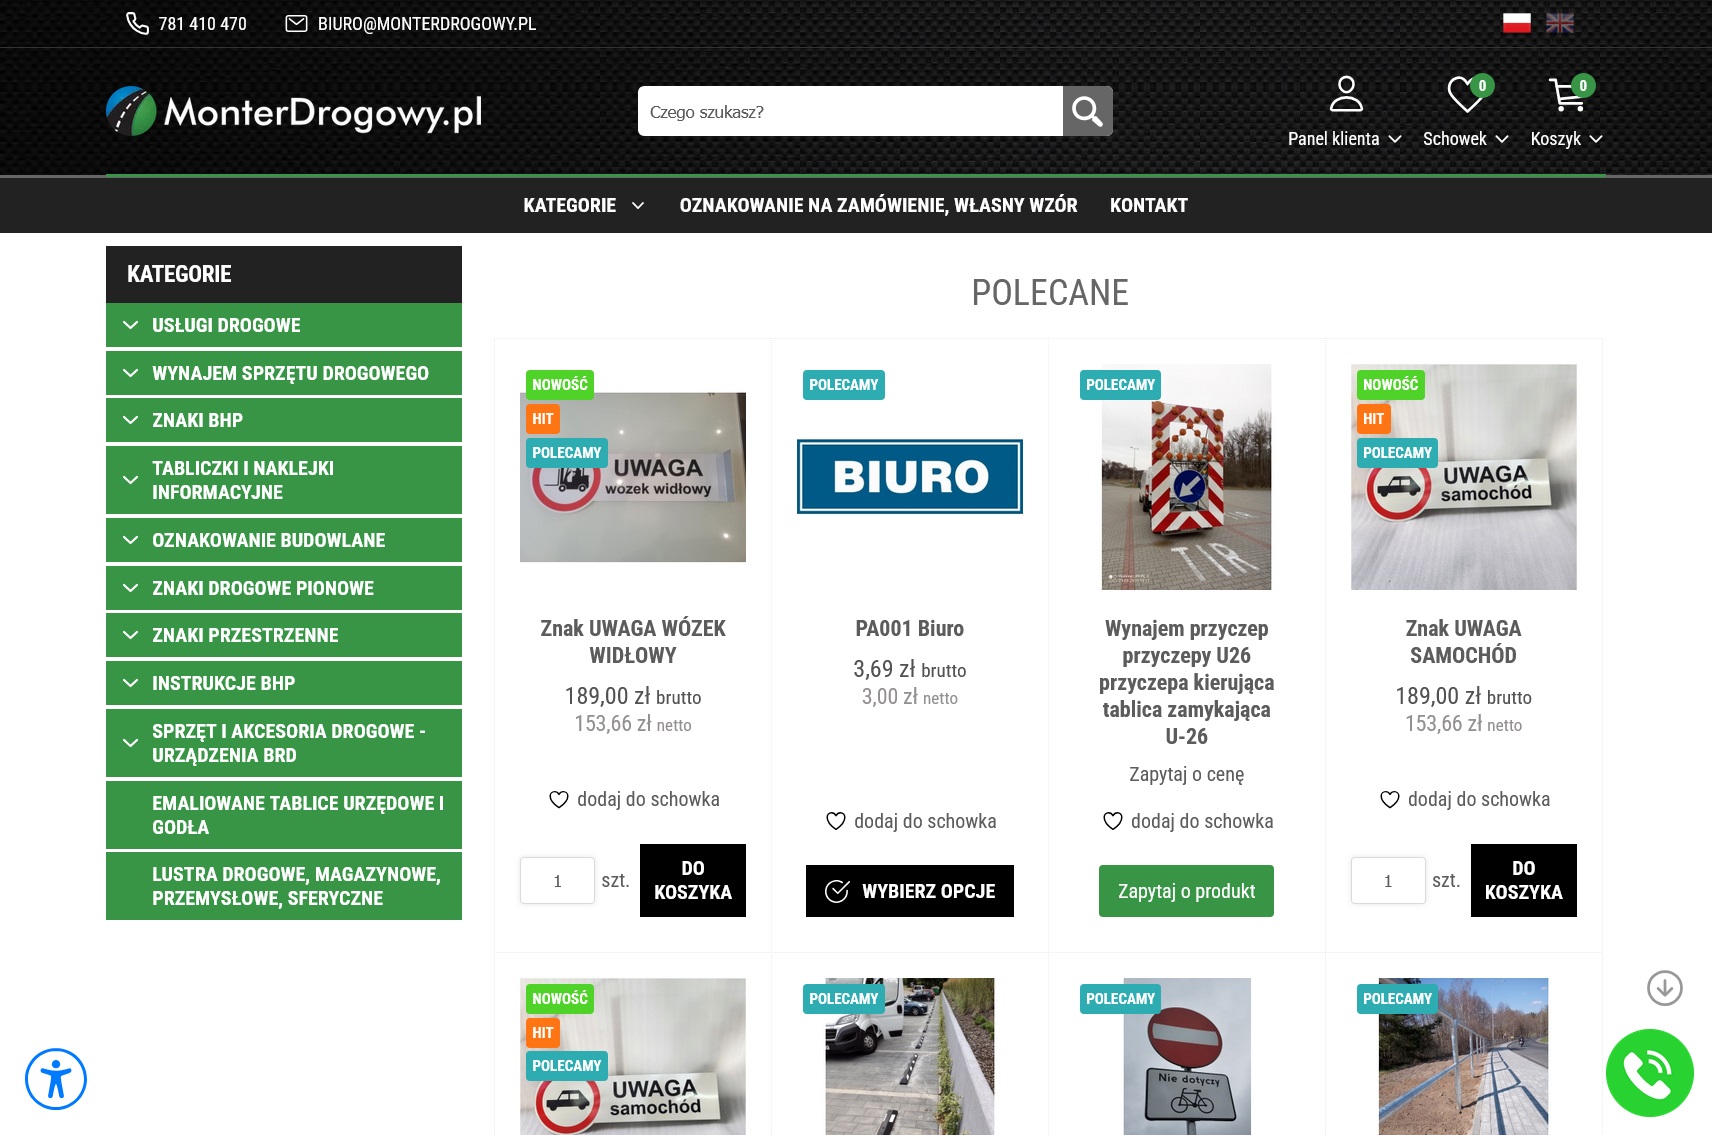
Task: Click the quantity input field for UWAGA SAMOCHÓD
Action: 1388,880
